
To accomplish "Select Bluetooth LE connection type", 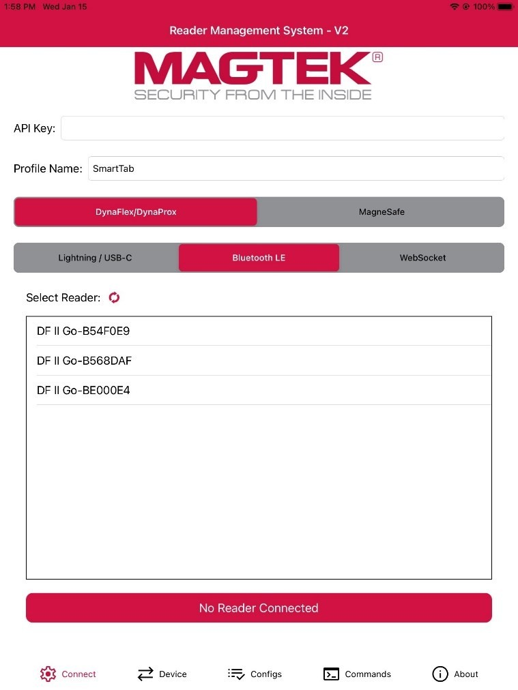I will (259, 258).
